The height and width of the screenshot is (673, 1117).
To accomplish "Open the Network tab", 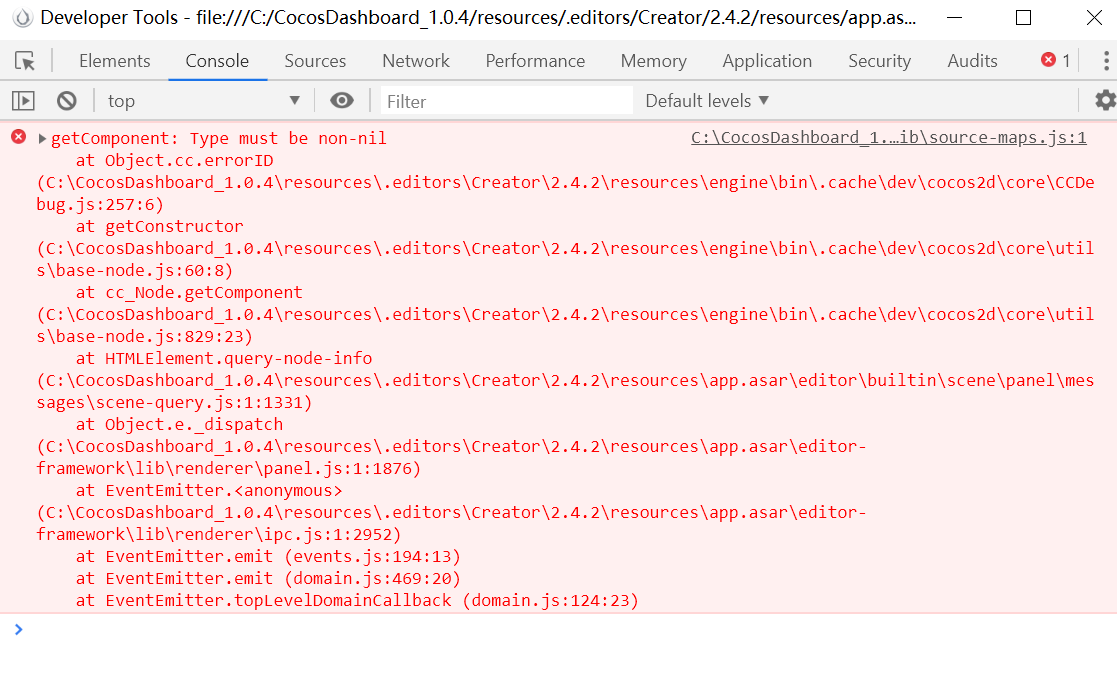I will [x=416, y=61].
